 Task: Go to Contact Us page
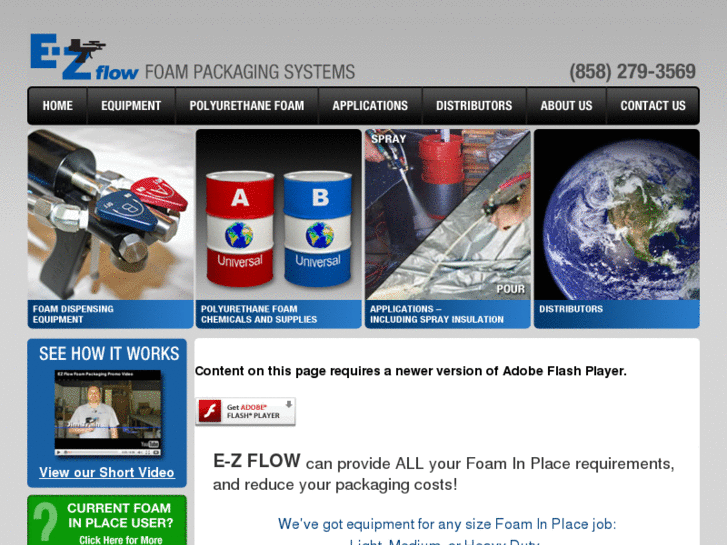tap(653, 106)
